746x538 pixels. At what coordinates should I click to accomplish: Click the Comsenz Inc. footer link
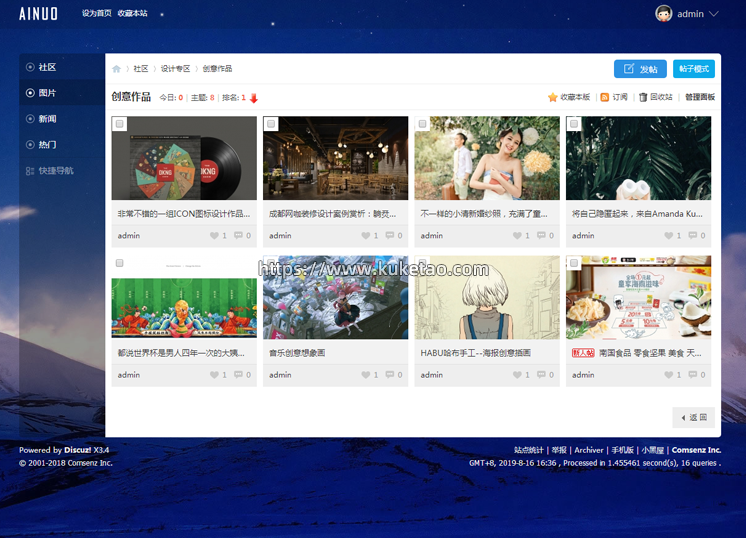[x=696, y=450]
